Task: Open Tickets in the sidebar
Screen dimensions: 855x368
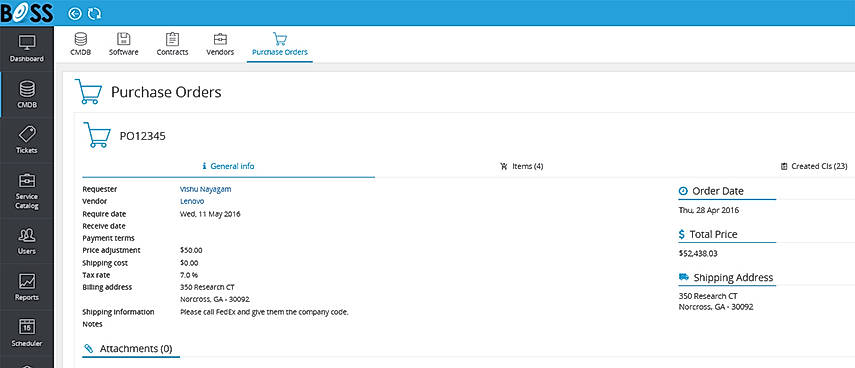Action: [x=27, y=140]
